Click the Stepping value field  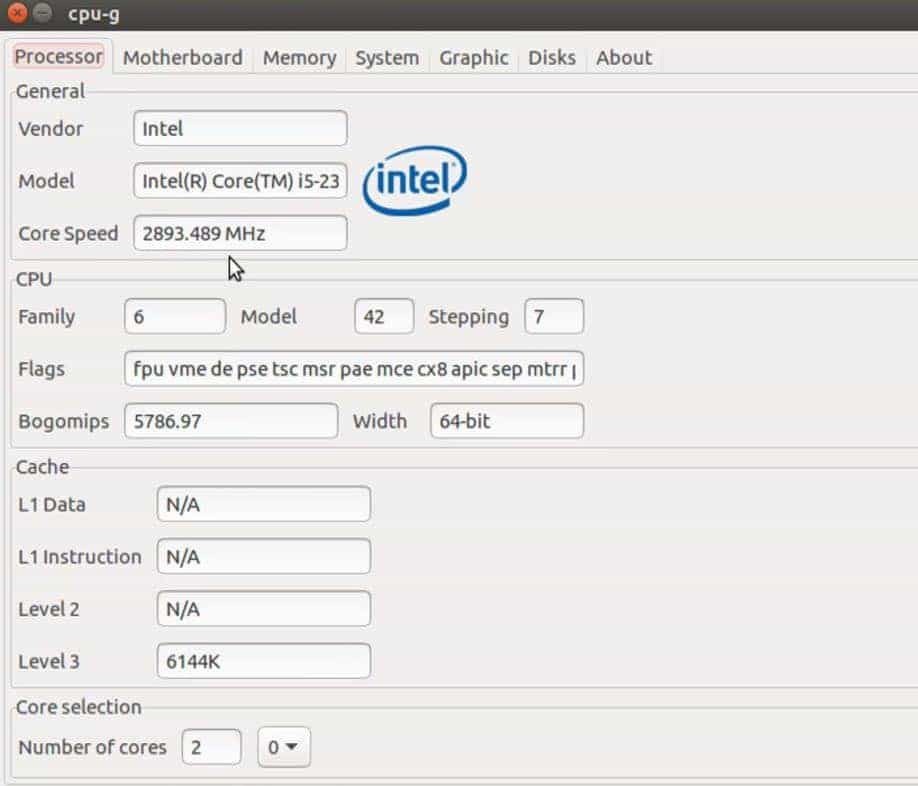pos(554,317)
